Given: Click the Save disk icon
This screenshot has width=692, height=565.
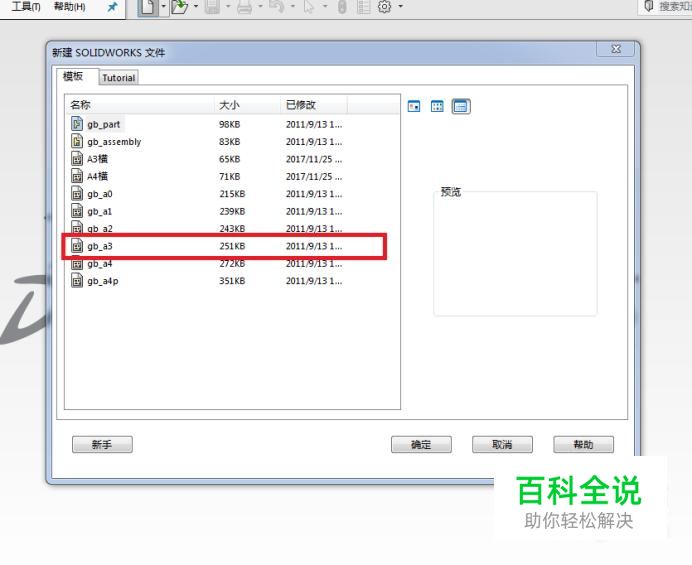Looking at the screenshot, I should click(x=212, y=6).
